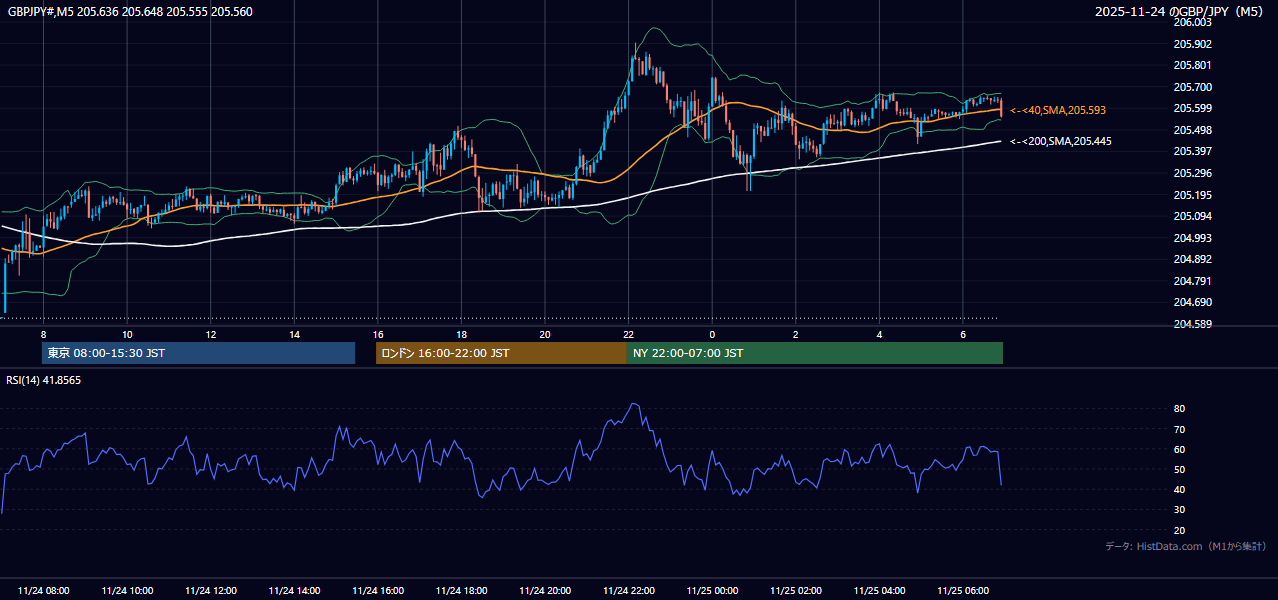The height and width of the screenshot is (600, 1278).
Task: Click the RSI(14) 41.8565 indicator label
Action: coord(43,380)
